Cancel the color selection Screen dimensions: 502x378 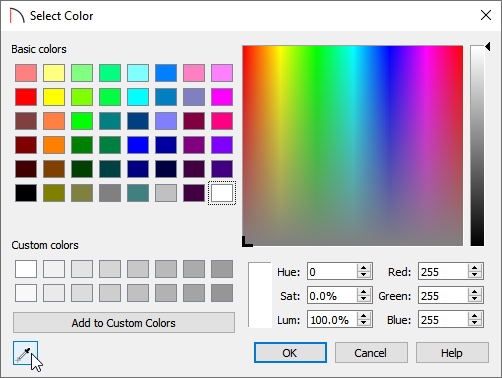click(x=371, y=353)
